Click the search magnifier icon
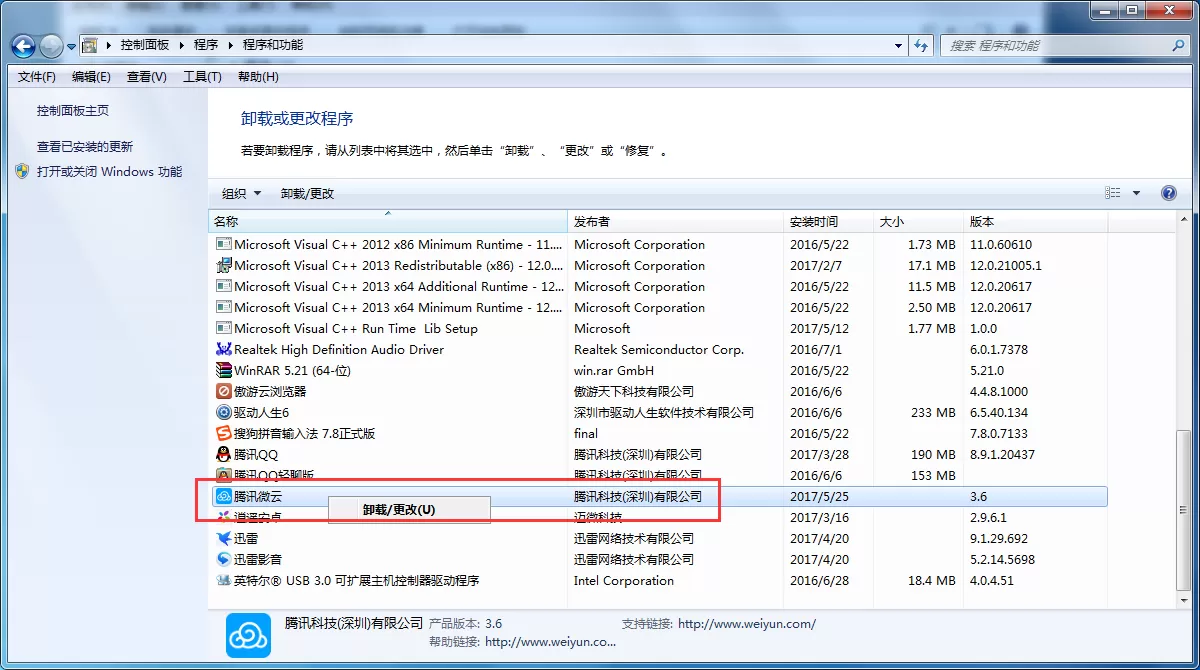The image size is (1200, 670). 1178,45
